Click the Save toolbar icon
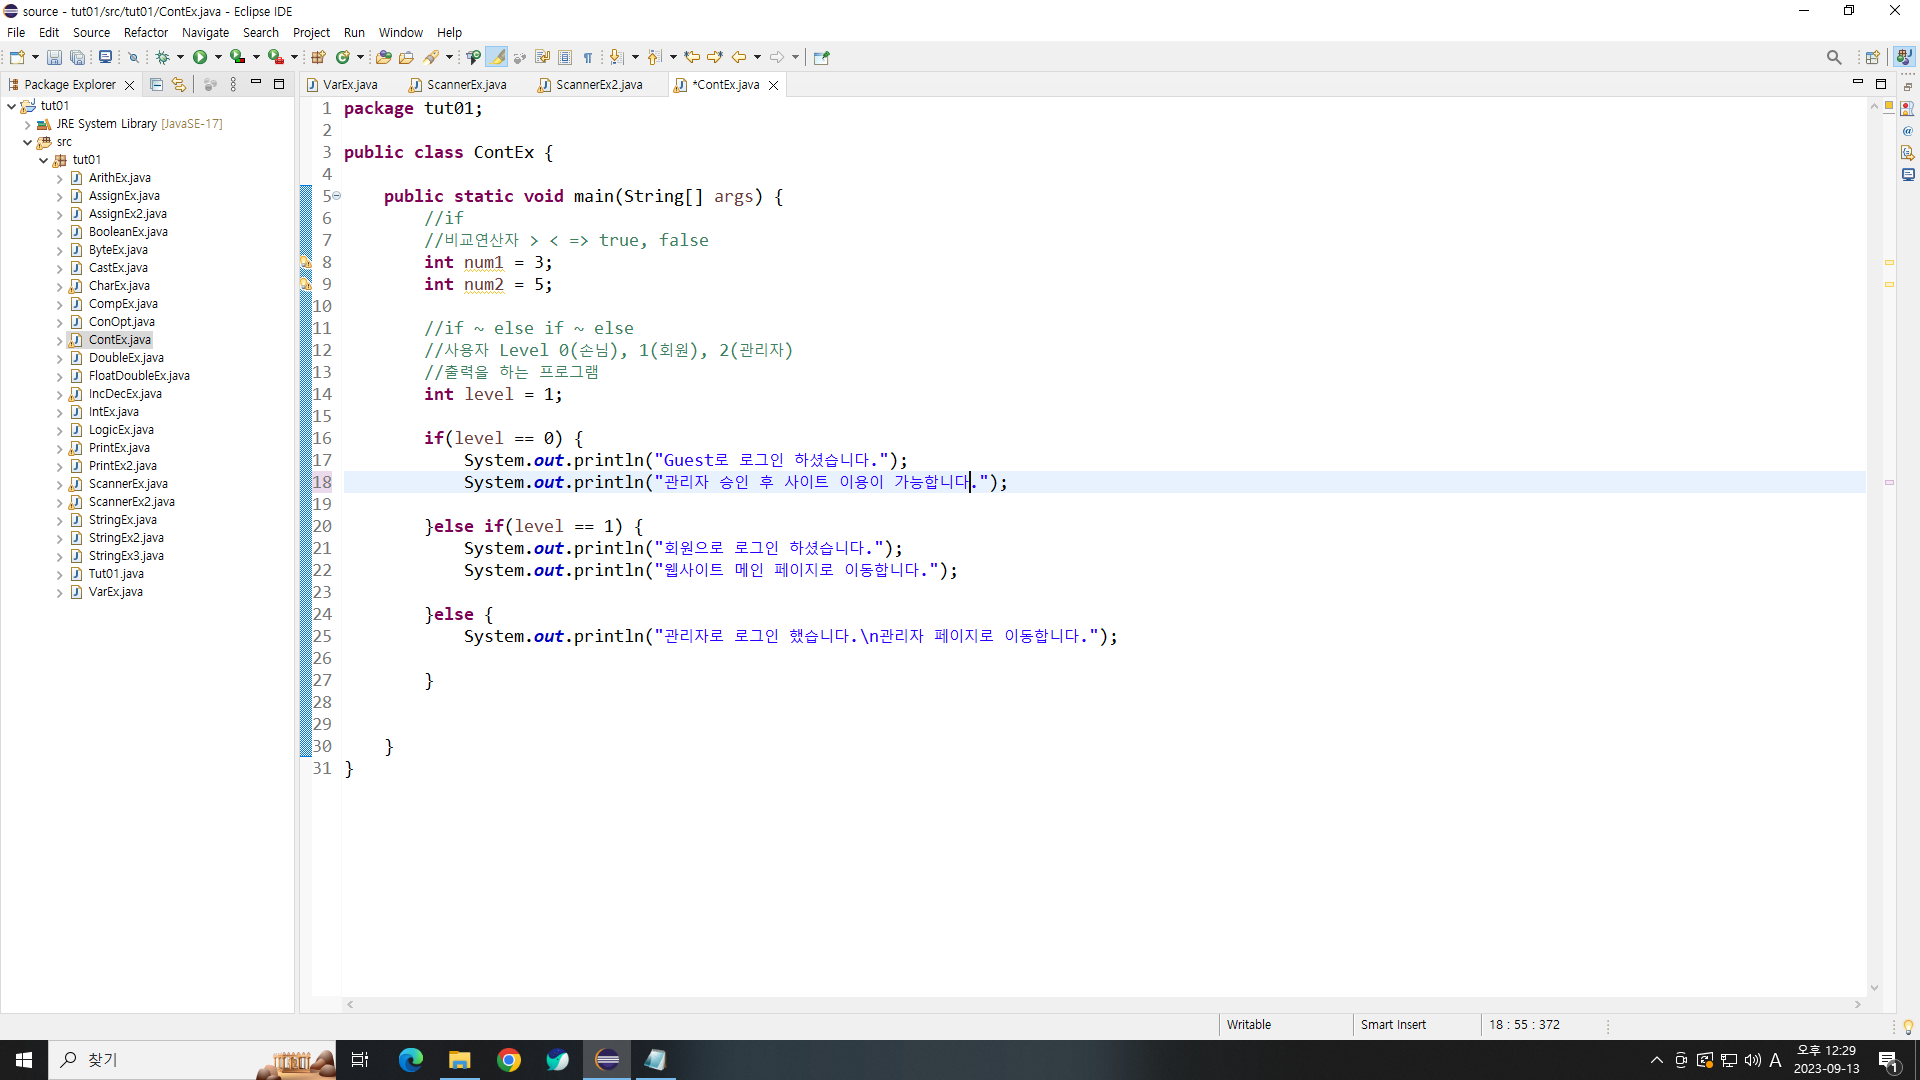The width and height of the screenshot is (1920, 1080). 54,57
